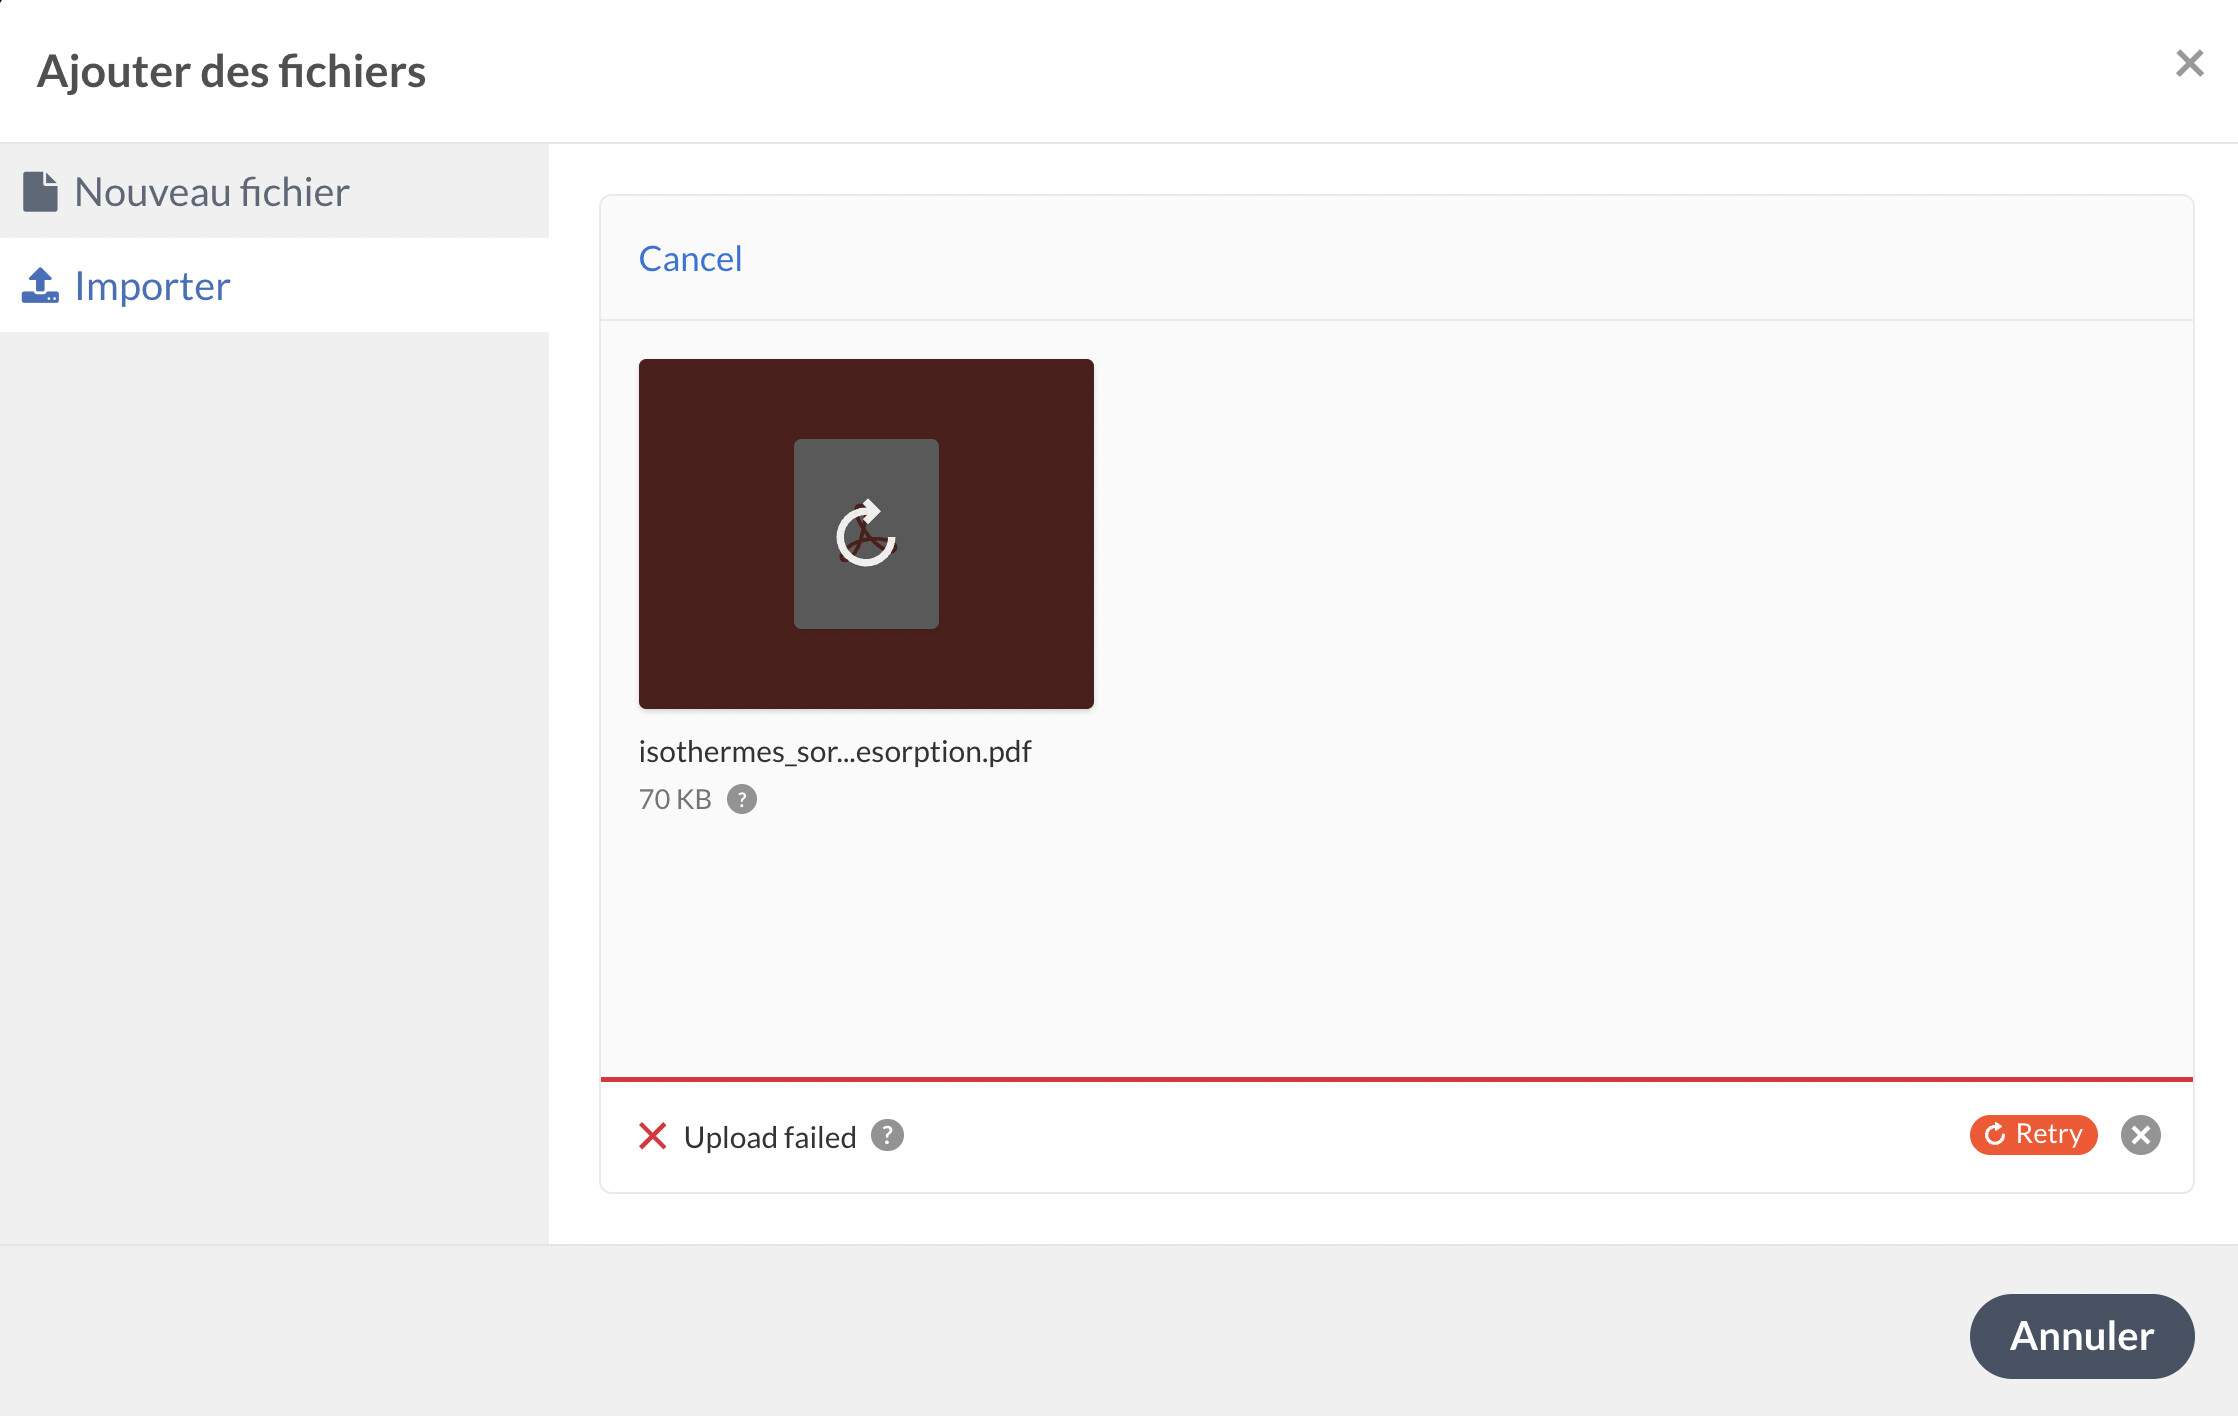Close the Ajouter des fichiers dialog
The height and width of the screenshot is (1416, 2238).
(2189, 64)
